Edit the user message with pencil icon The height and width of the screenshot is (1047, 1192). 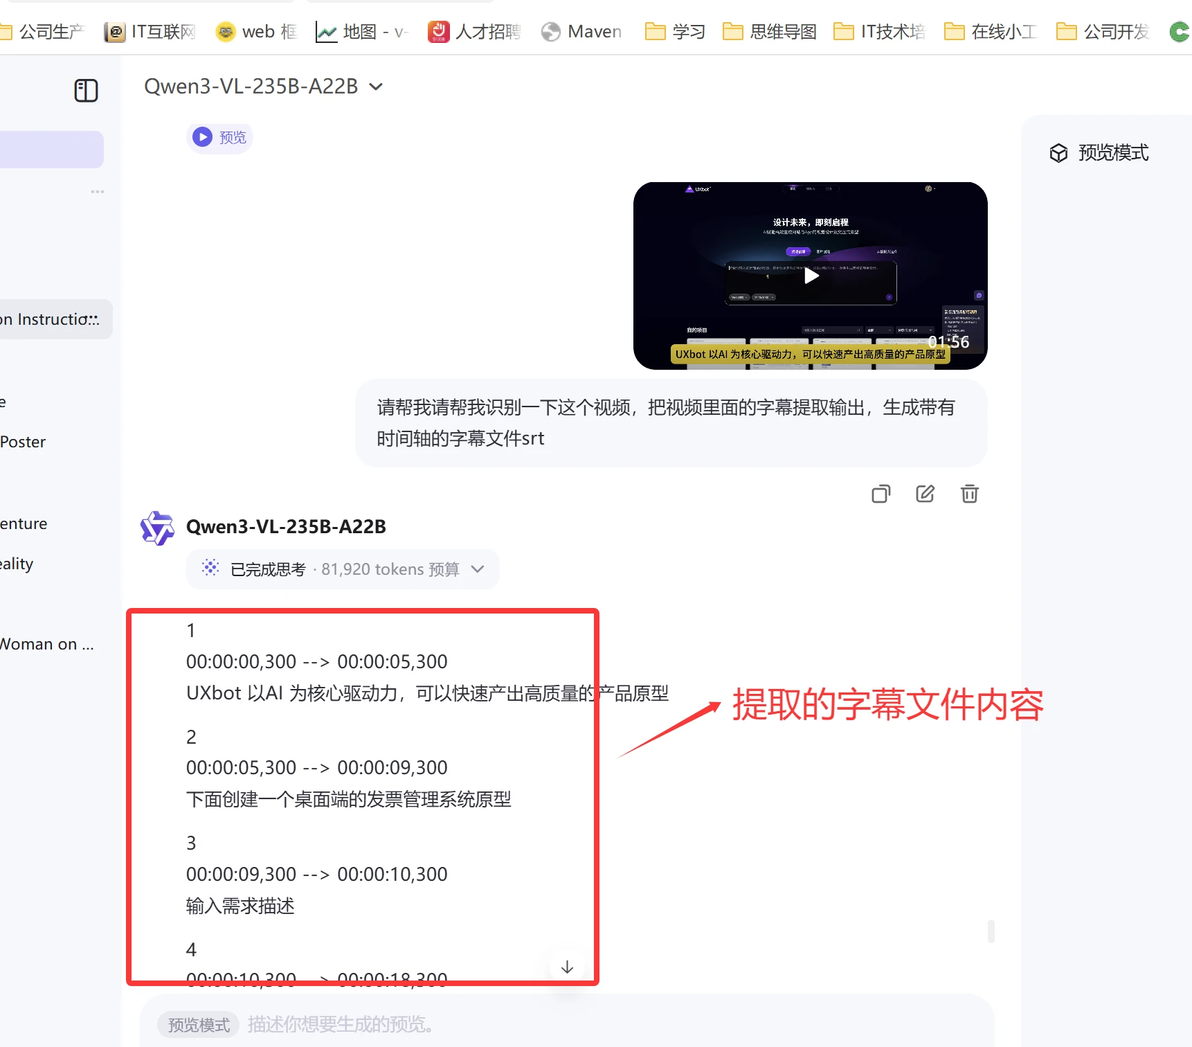tap(925, 494)
